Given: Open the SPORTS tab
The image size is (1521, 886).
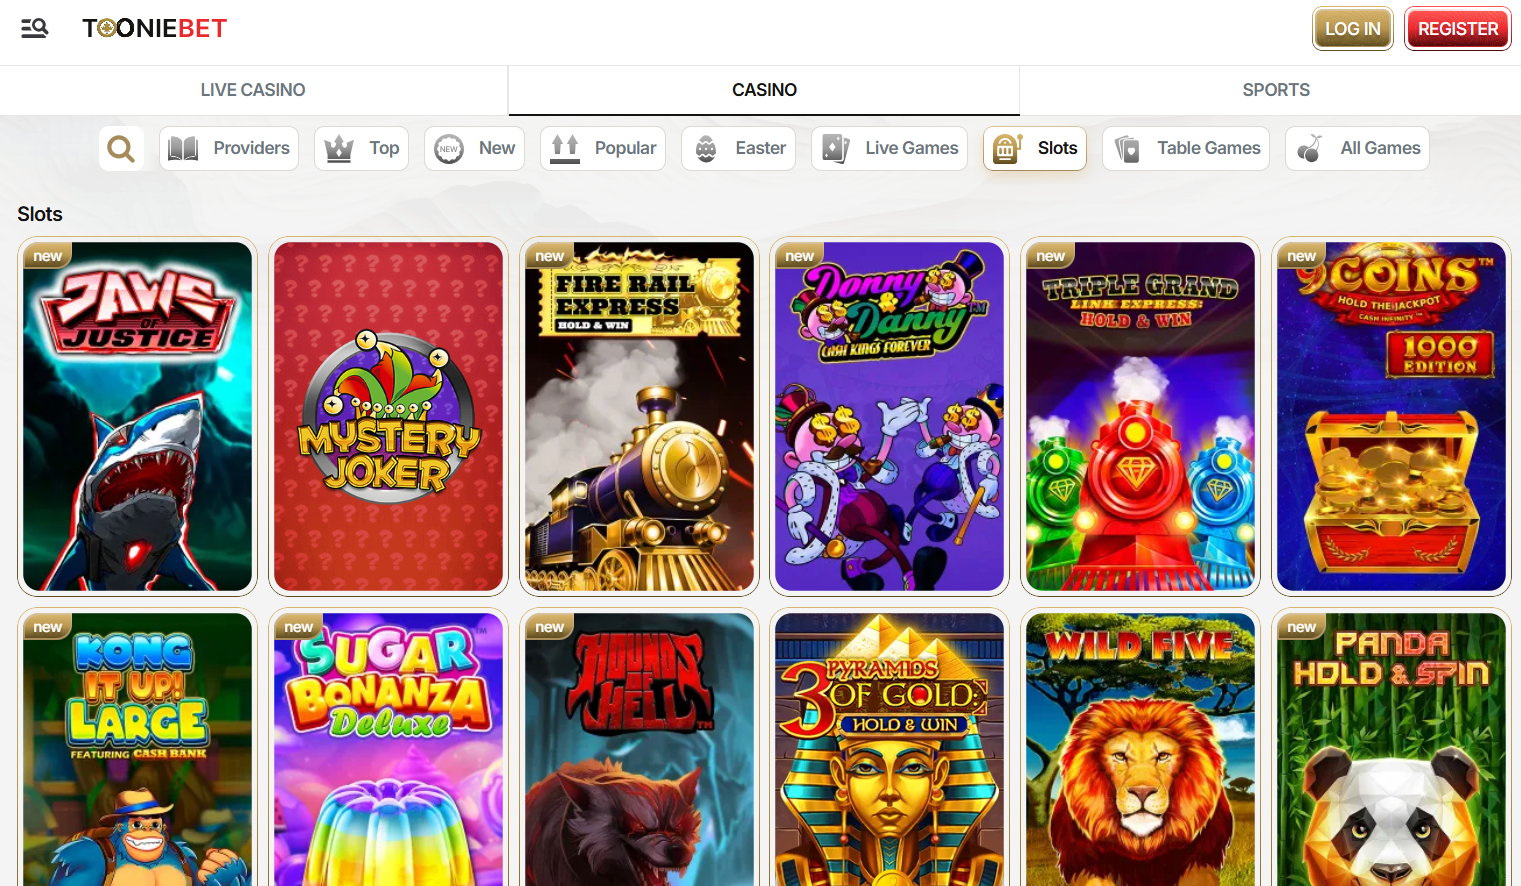Looking at the screenshot, I should (x=1276, y=89).
